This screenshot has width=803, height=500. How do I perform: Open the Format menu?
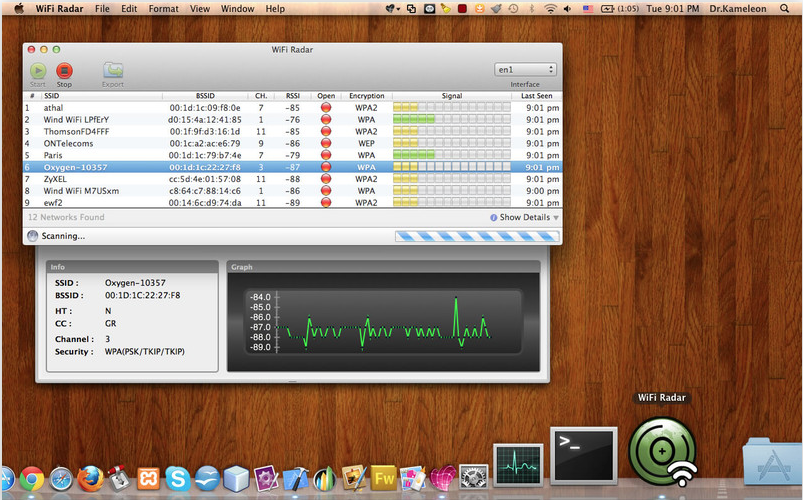pos(163,9)
